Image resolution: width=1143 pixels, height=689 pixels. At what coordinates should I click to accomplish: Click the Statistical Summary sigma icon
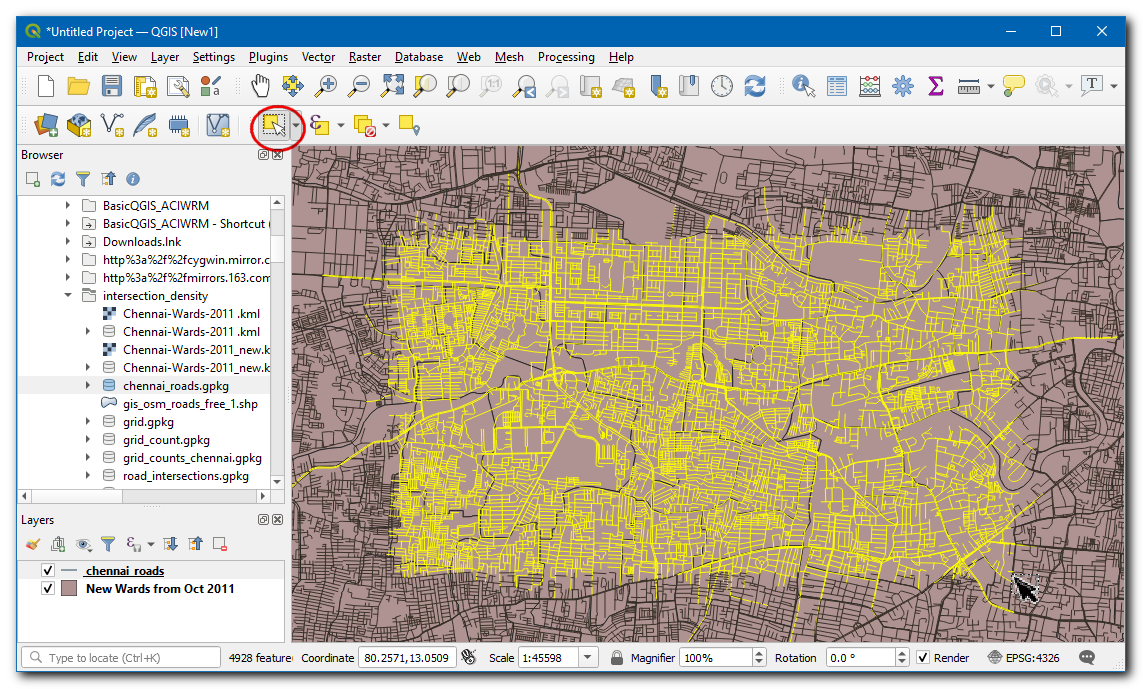click(x=936, y=86)
